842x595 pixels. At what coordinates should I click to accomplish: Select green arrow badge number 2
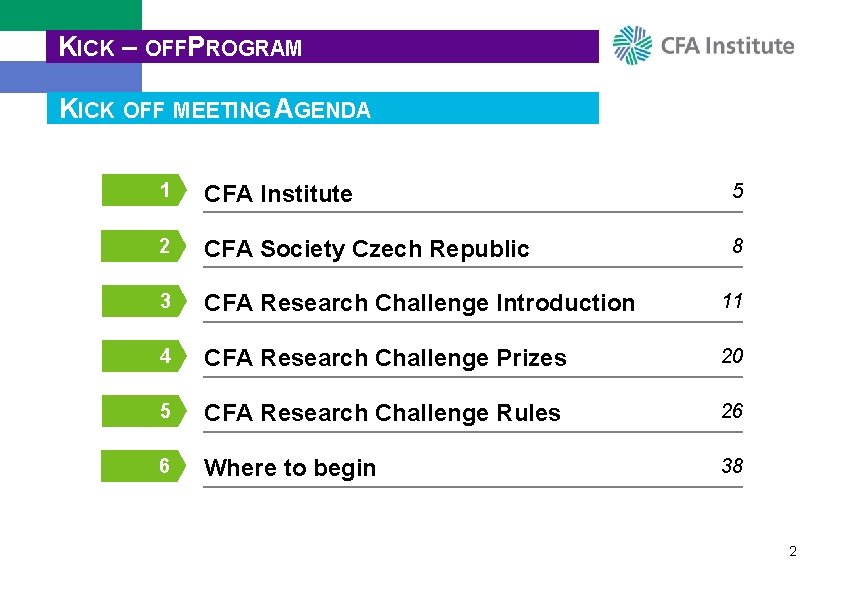click(144, 246)
